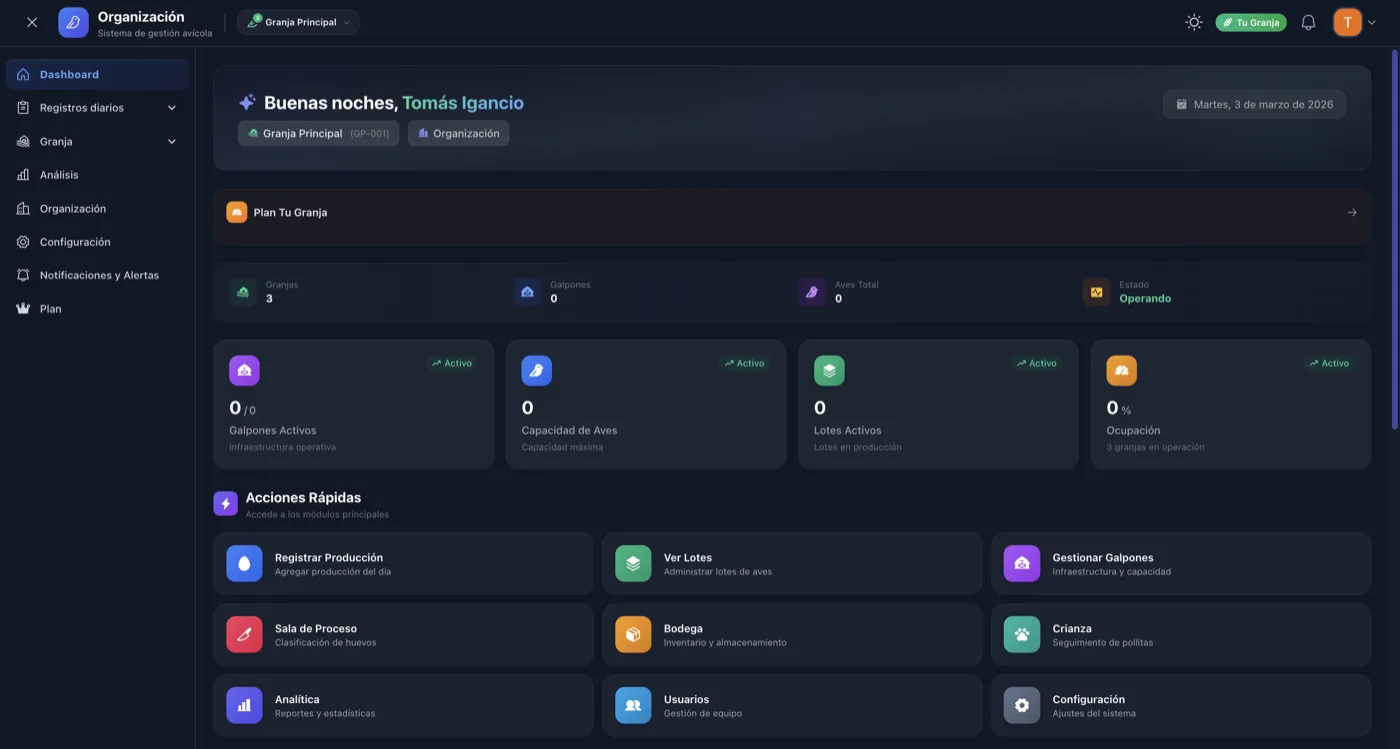Image resolution: width=1400 pixels, height=749 pixels.
Task: Click the Aves Total feather icon
Action: 812,292
